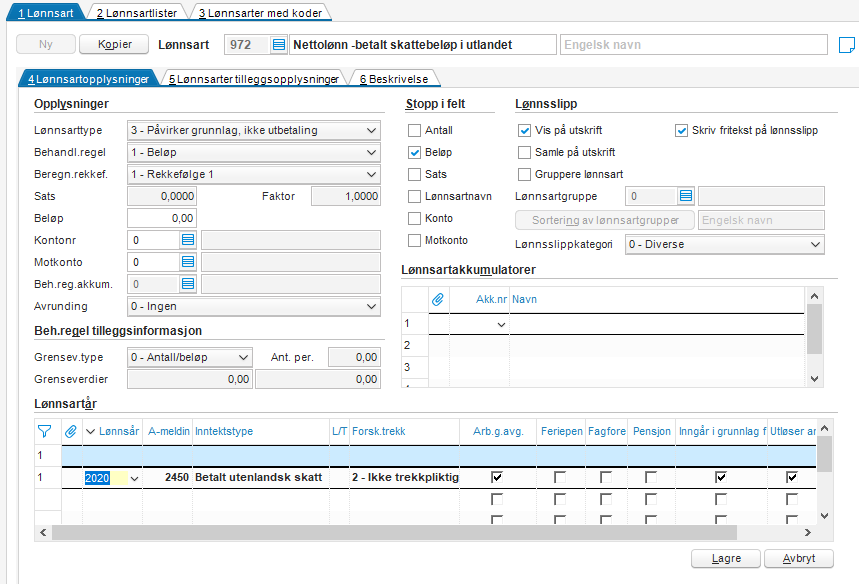Click the horizontal scrollbar of Lønnsartår grid

pyautogui.click(x=394, y=532)
